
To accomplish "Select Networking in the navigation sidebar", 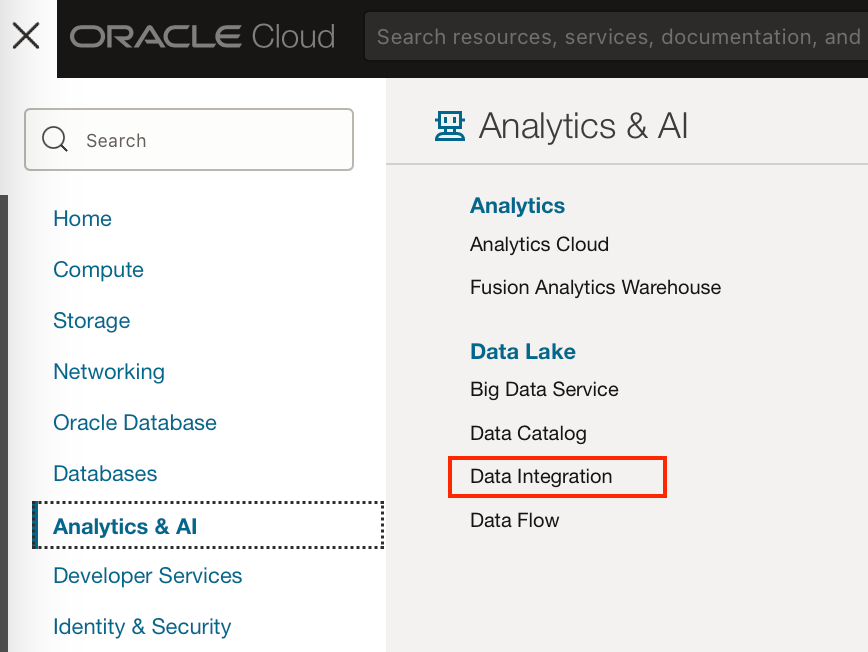I will click(x=109, y=372).
